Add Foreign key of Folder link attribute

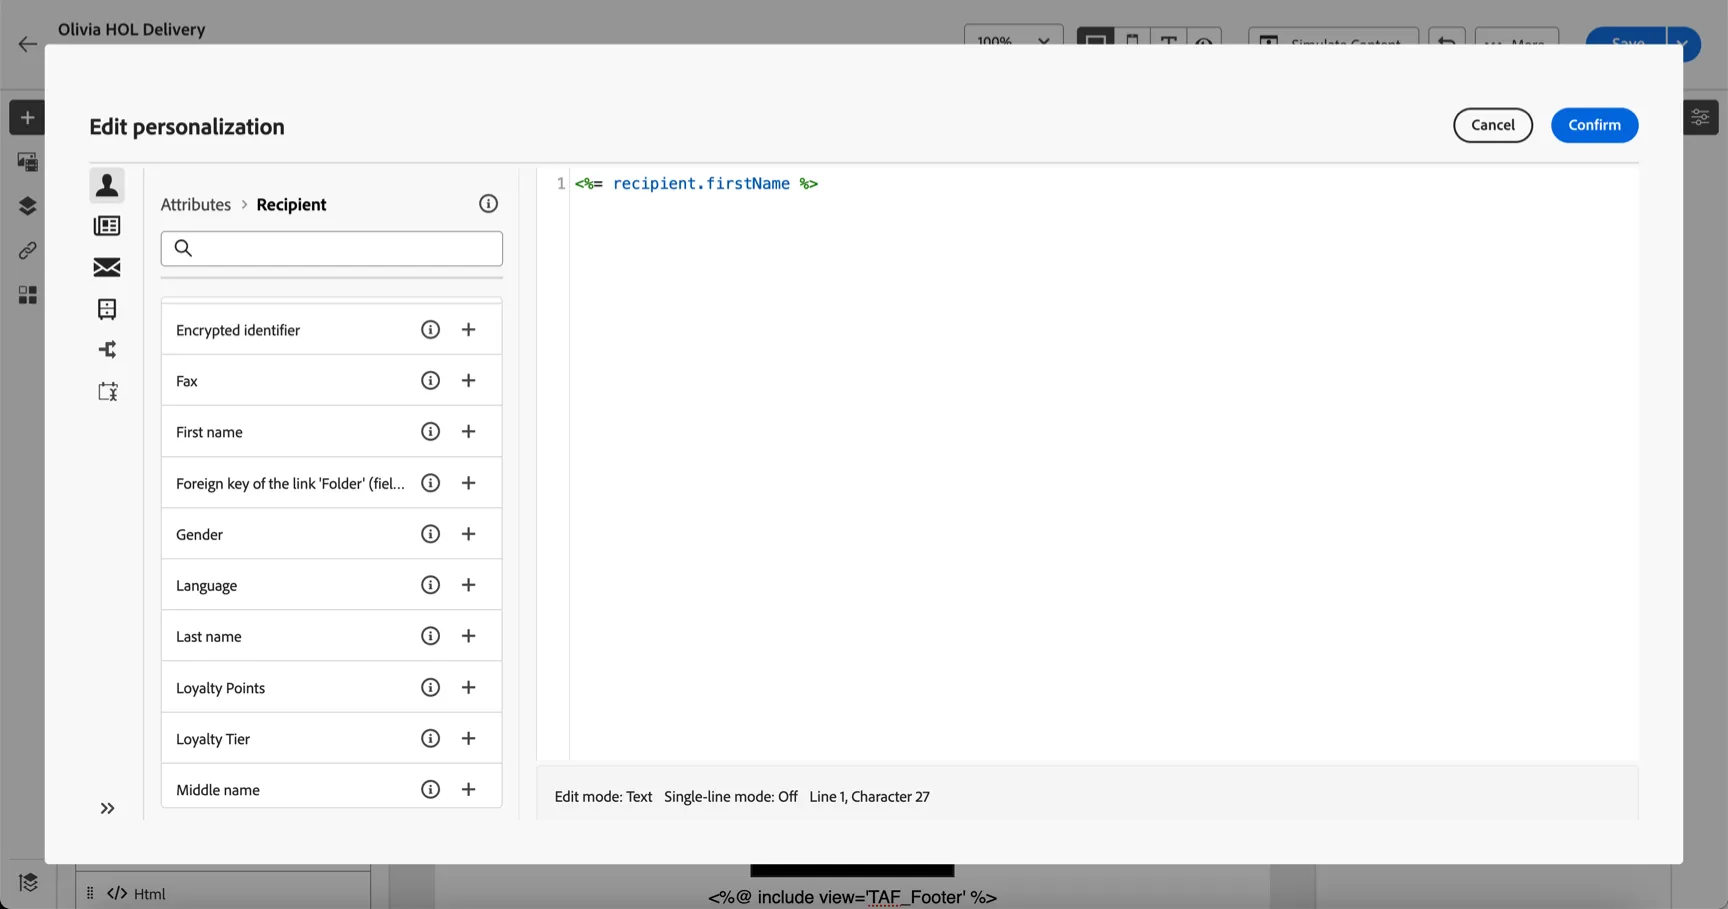click(468, 483)
